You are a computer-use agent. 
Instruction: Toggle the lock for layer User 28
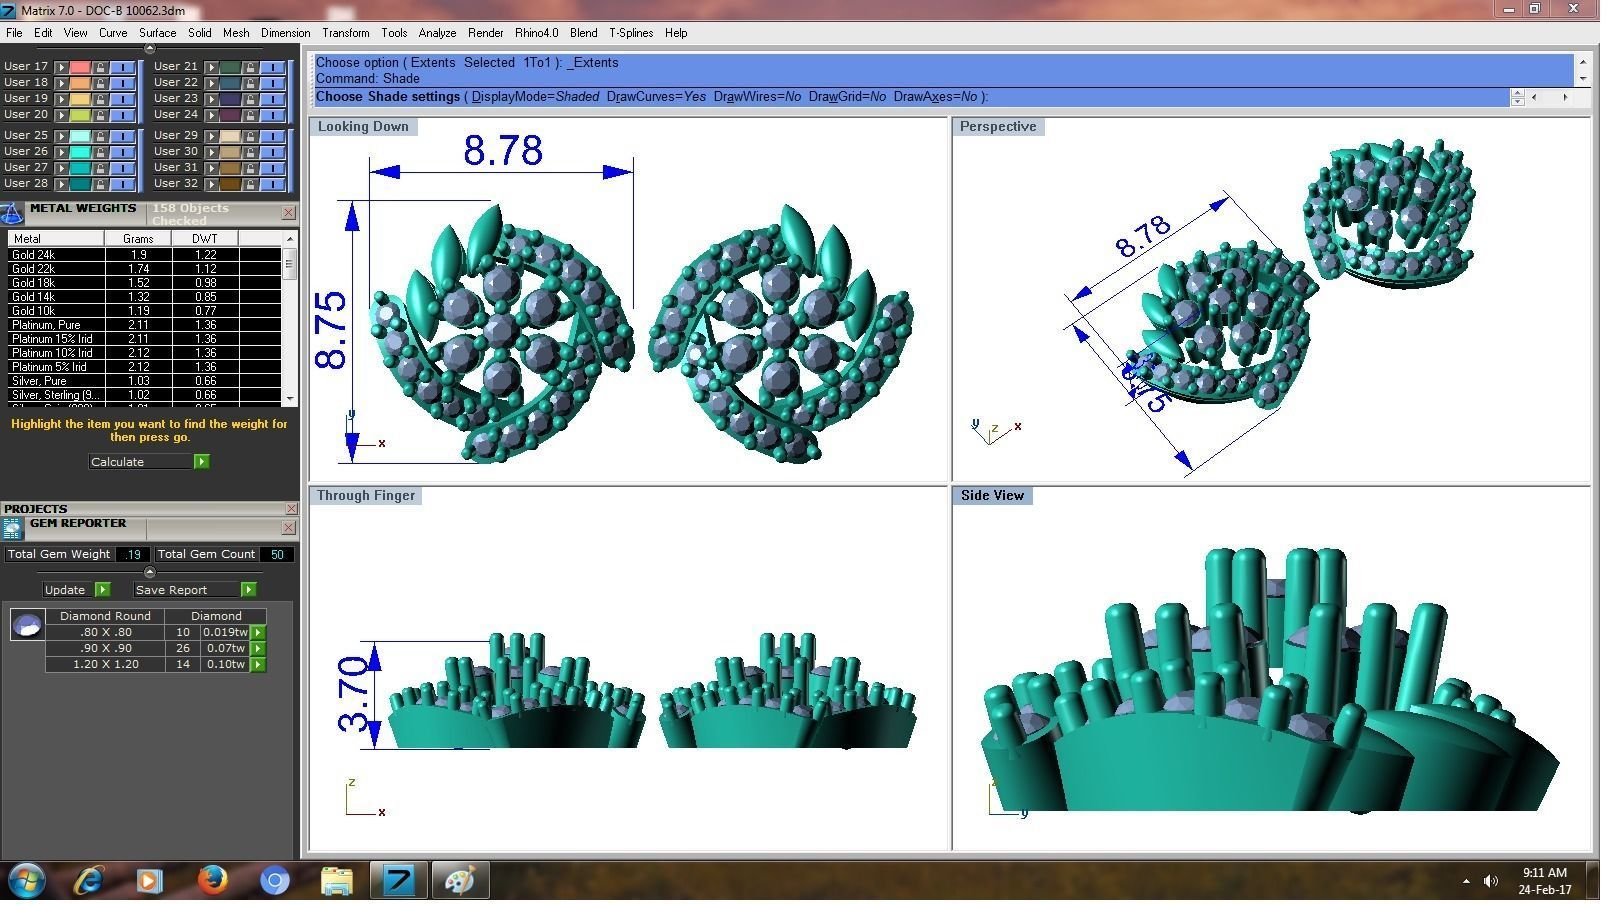point(100,184)
